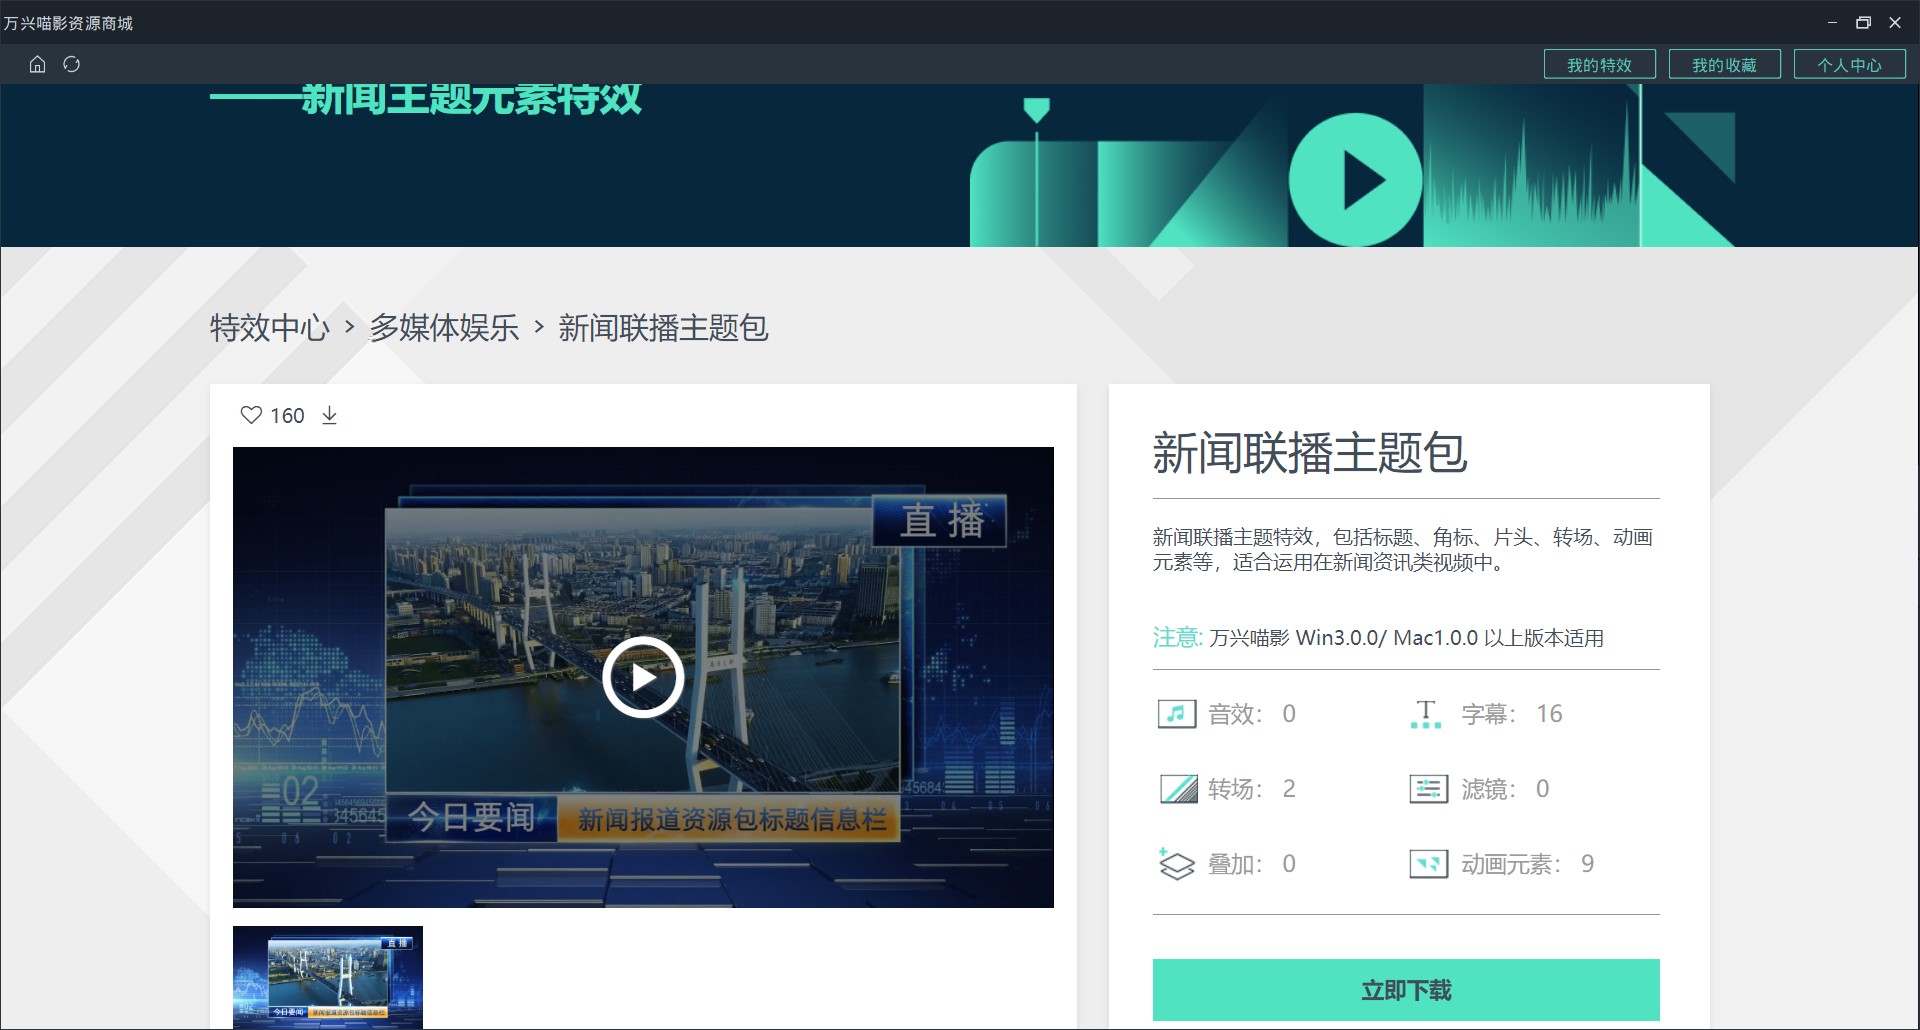Viewport: 1920px width, 1030px height.
Task: Click the 动画元素 animation elements icon
Action: (x=1428, y=864)
